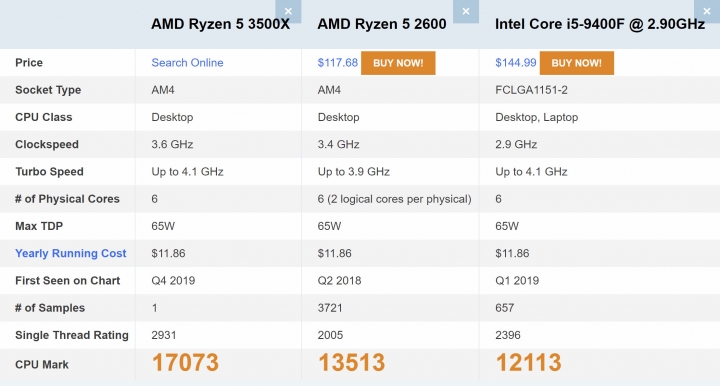720x386 pixels.
Task: Click BUY NOW! for AMD Ryzen 5 2600
Action: [398, 63]
